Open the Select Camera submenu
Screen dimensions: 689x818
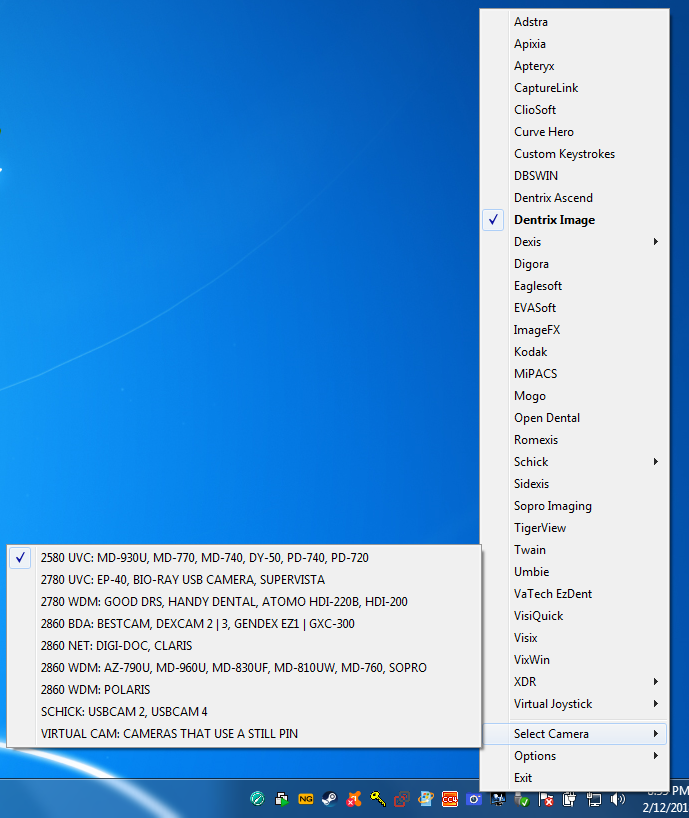[x=574, y=733]
